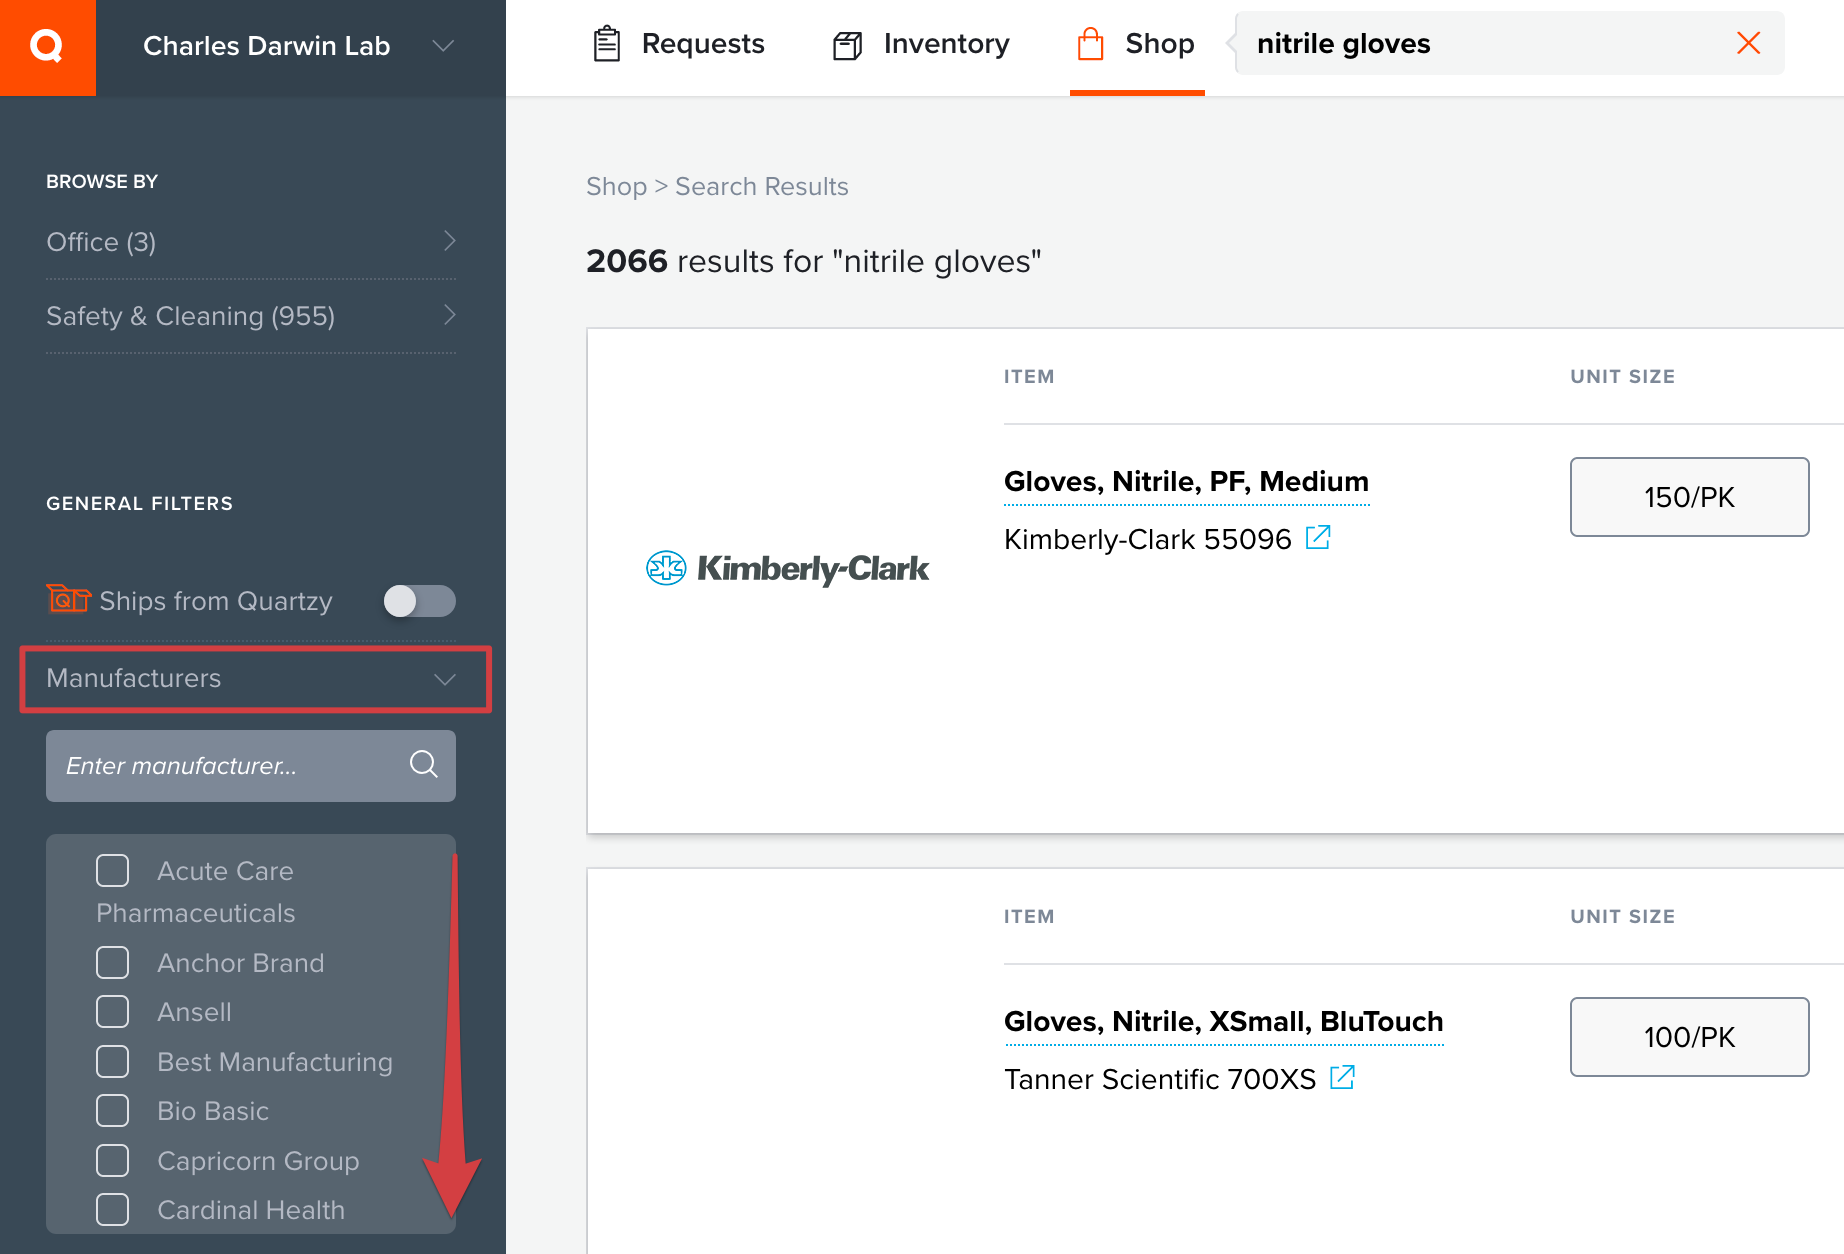Viewport: 1844px width, 1254px height.
Task: Expand Safety & Cleaning (955) category
Action: pos(251,316)
